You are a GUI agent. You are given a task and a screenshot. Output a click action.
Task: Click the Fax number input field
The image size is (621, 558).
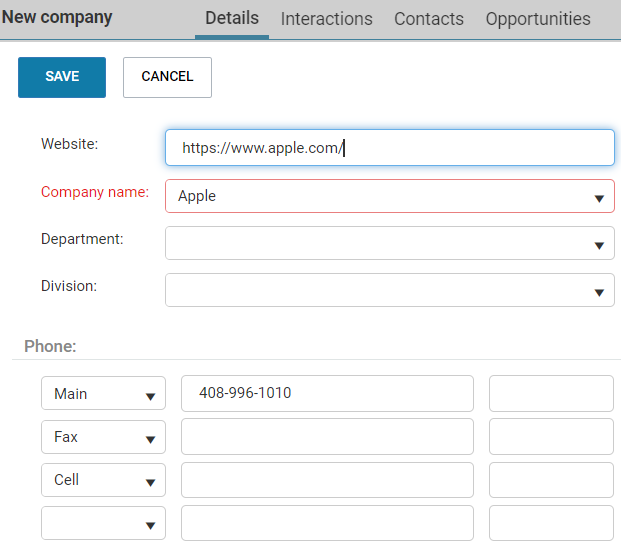click(327, 437)
